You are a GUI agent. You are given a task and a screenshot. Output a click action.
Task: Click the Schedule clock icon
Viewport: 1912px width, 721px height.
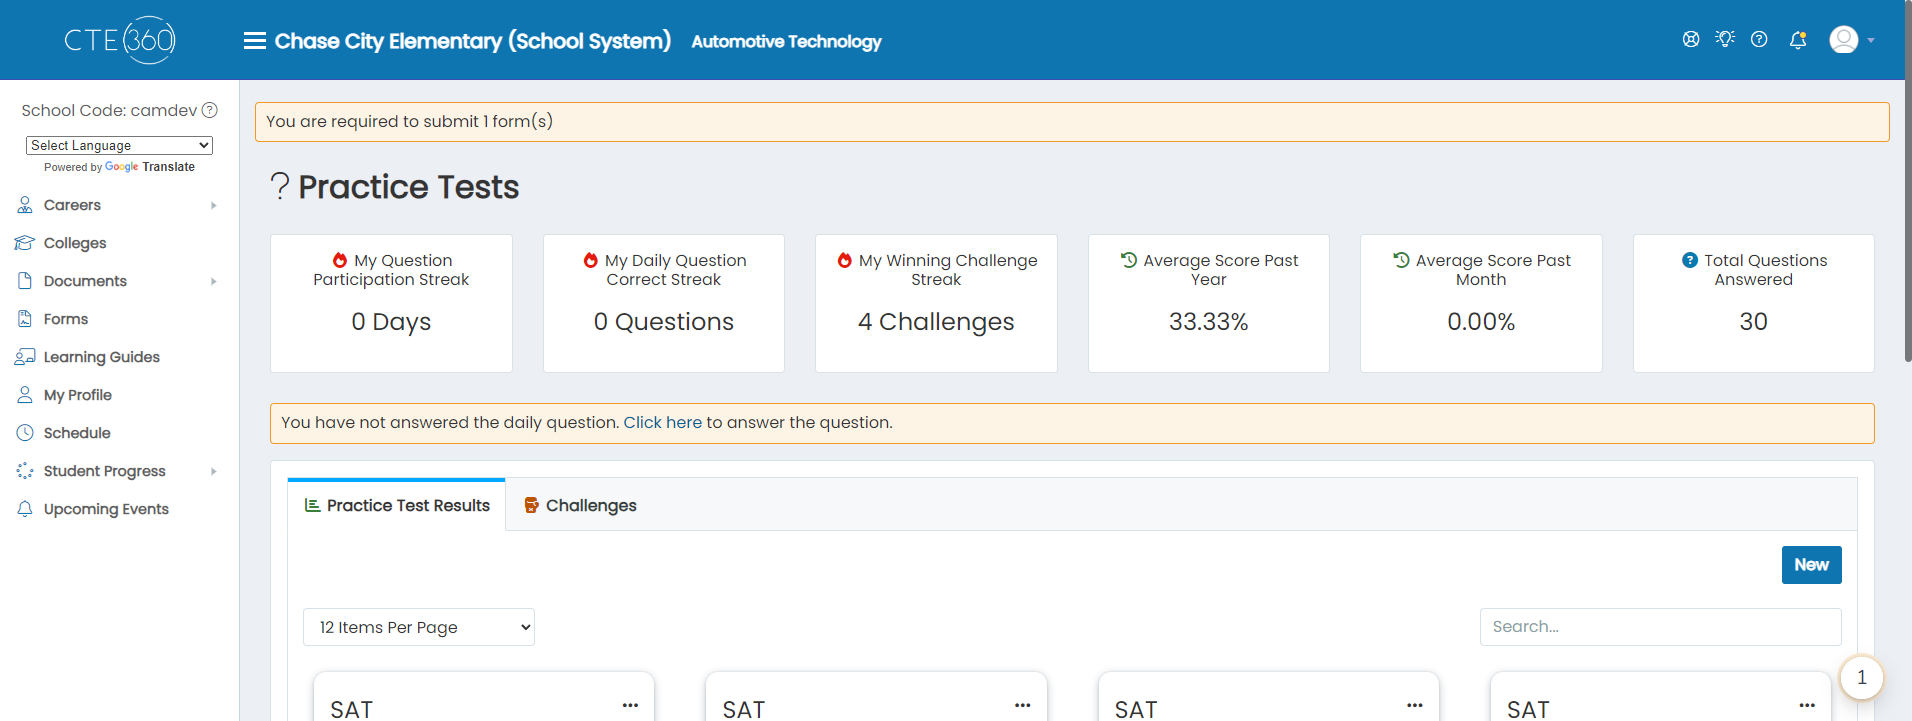pyautogui.click(x=25, y=433)
